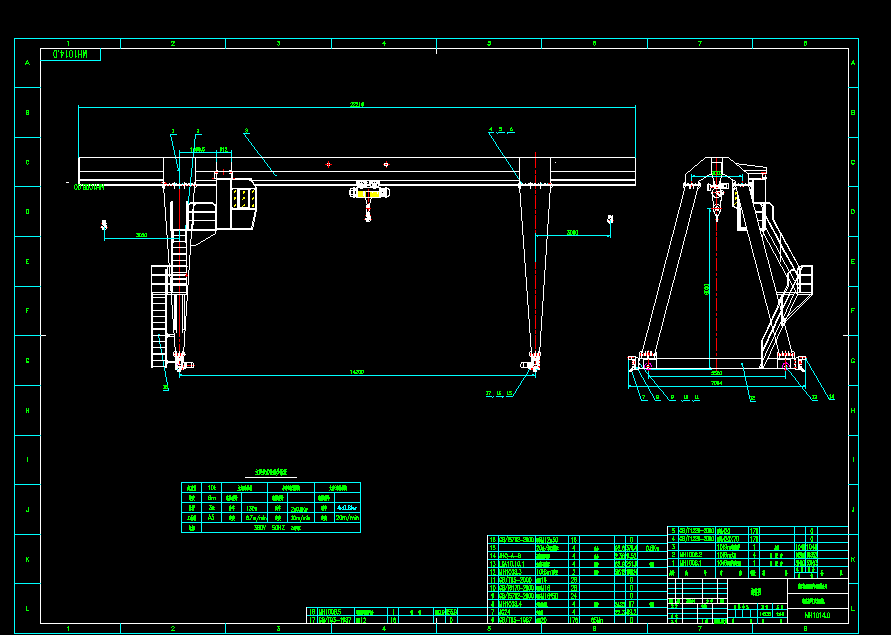Click NH1014.0 drawing number in title block
The height and width of the screenshot is (635, 891).
coord(818,615)
